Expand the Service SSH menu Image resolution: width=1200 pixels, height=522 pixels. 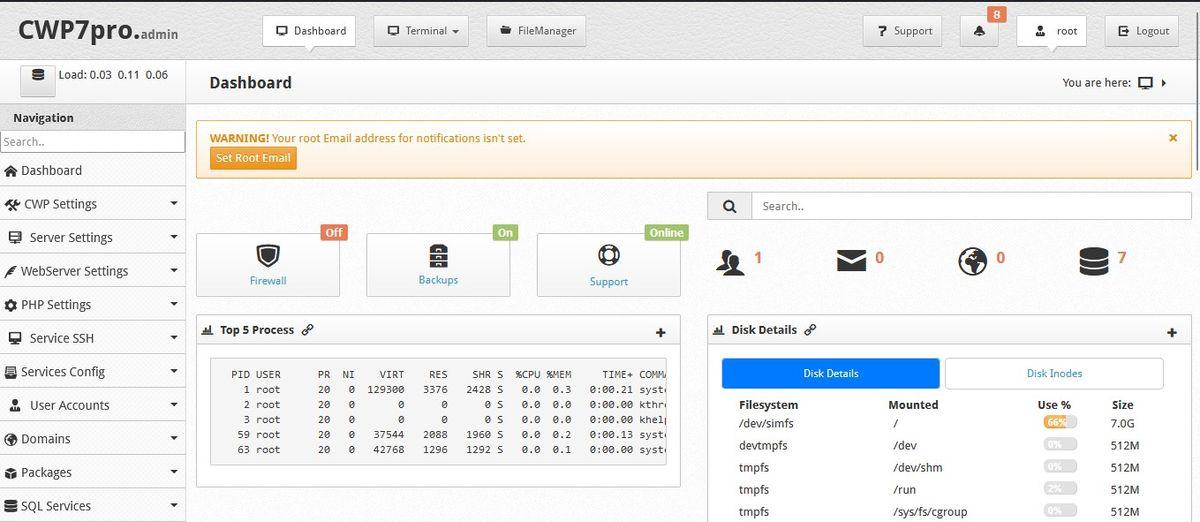coord(92,338)
